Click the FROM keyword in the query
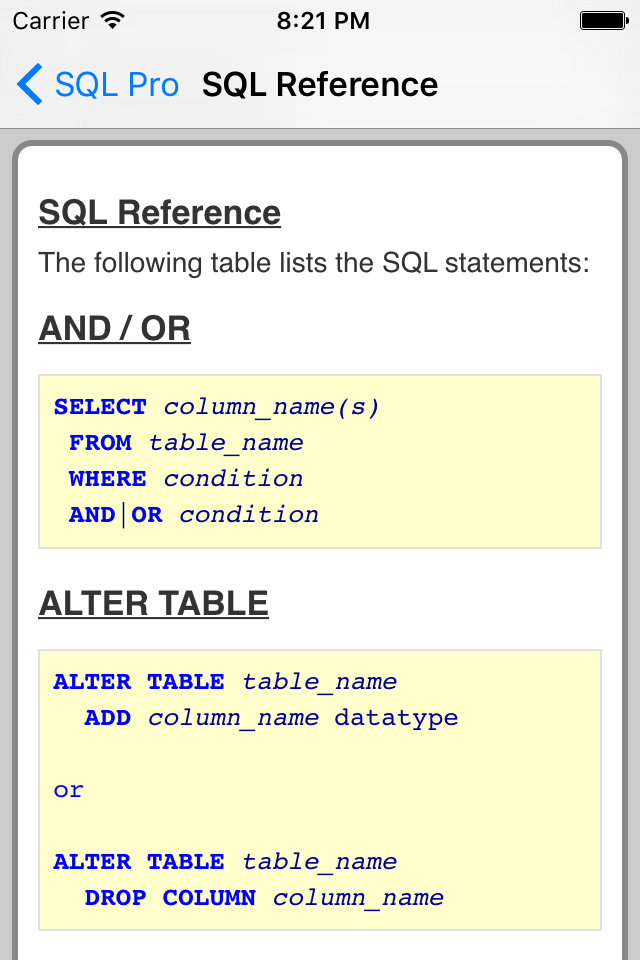Screen dimensions: 640x960 click(100, 443)
